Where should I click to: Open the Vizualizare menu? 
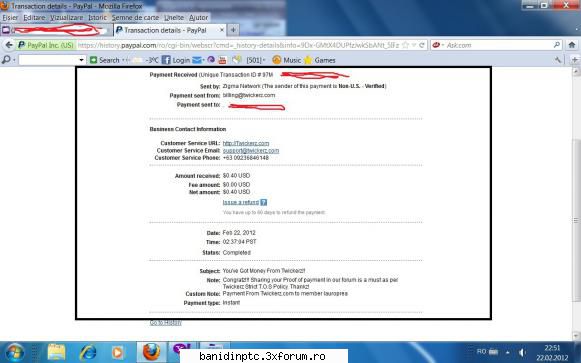tap(67, 18)
